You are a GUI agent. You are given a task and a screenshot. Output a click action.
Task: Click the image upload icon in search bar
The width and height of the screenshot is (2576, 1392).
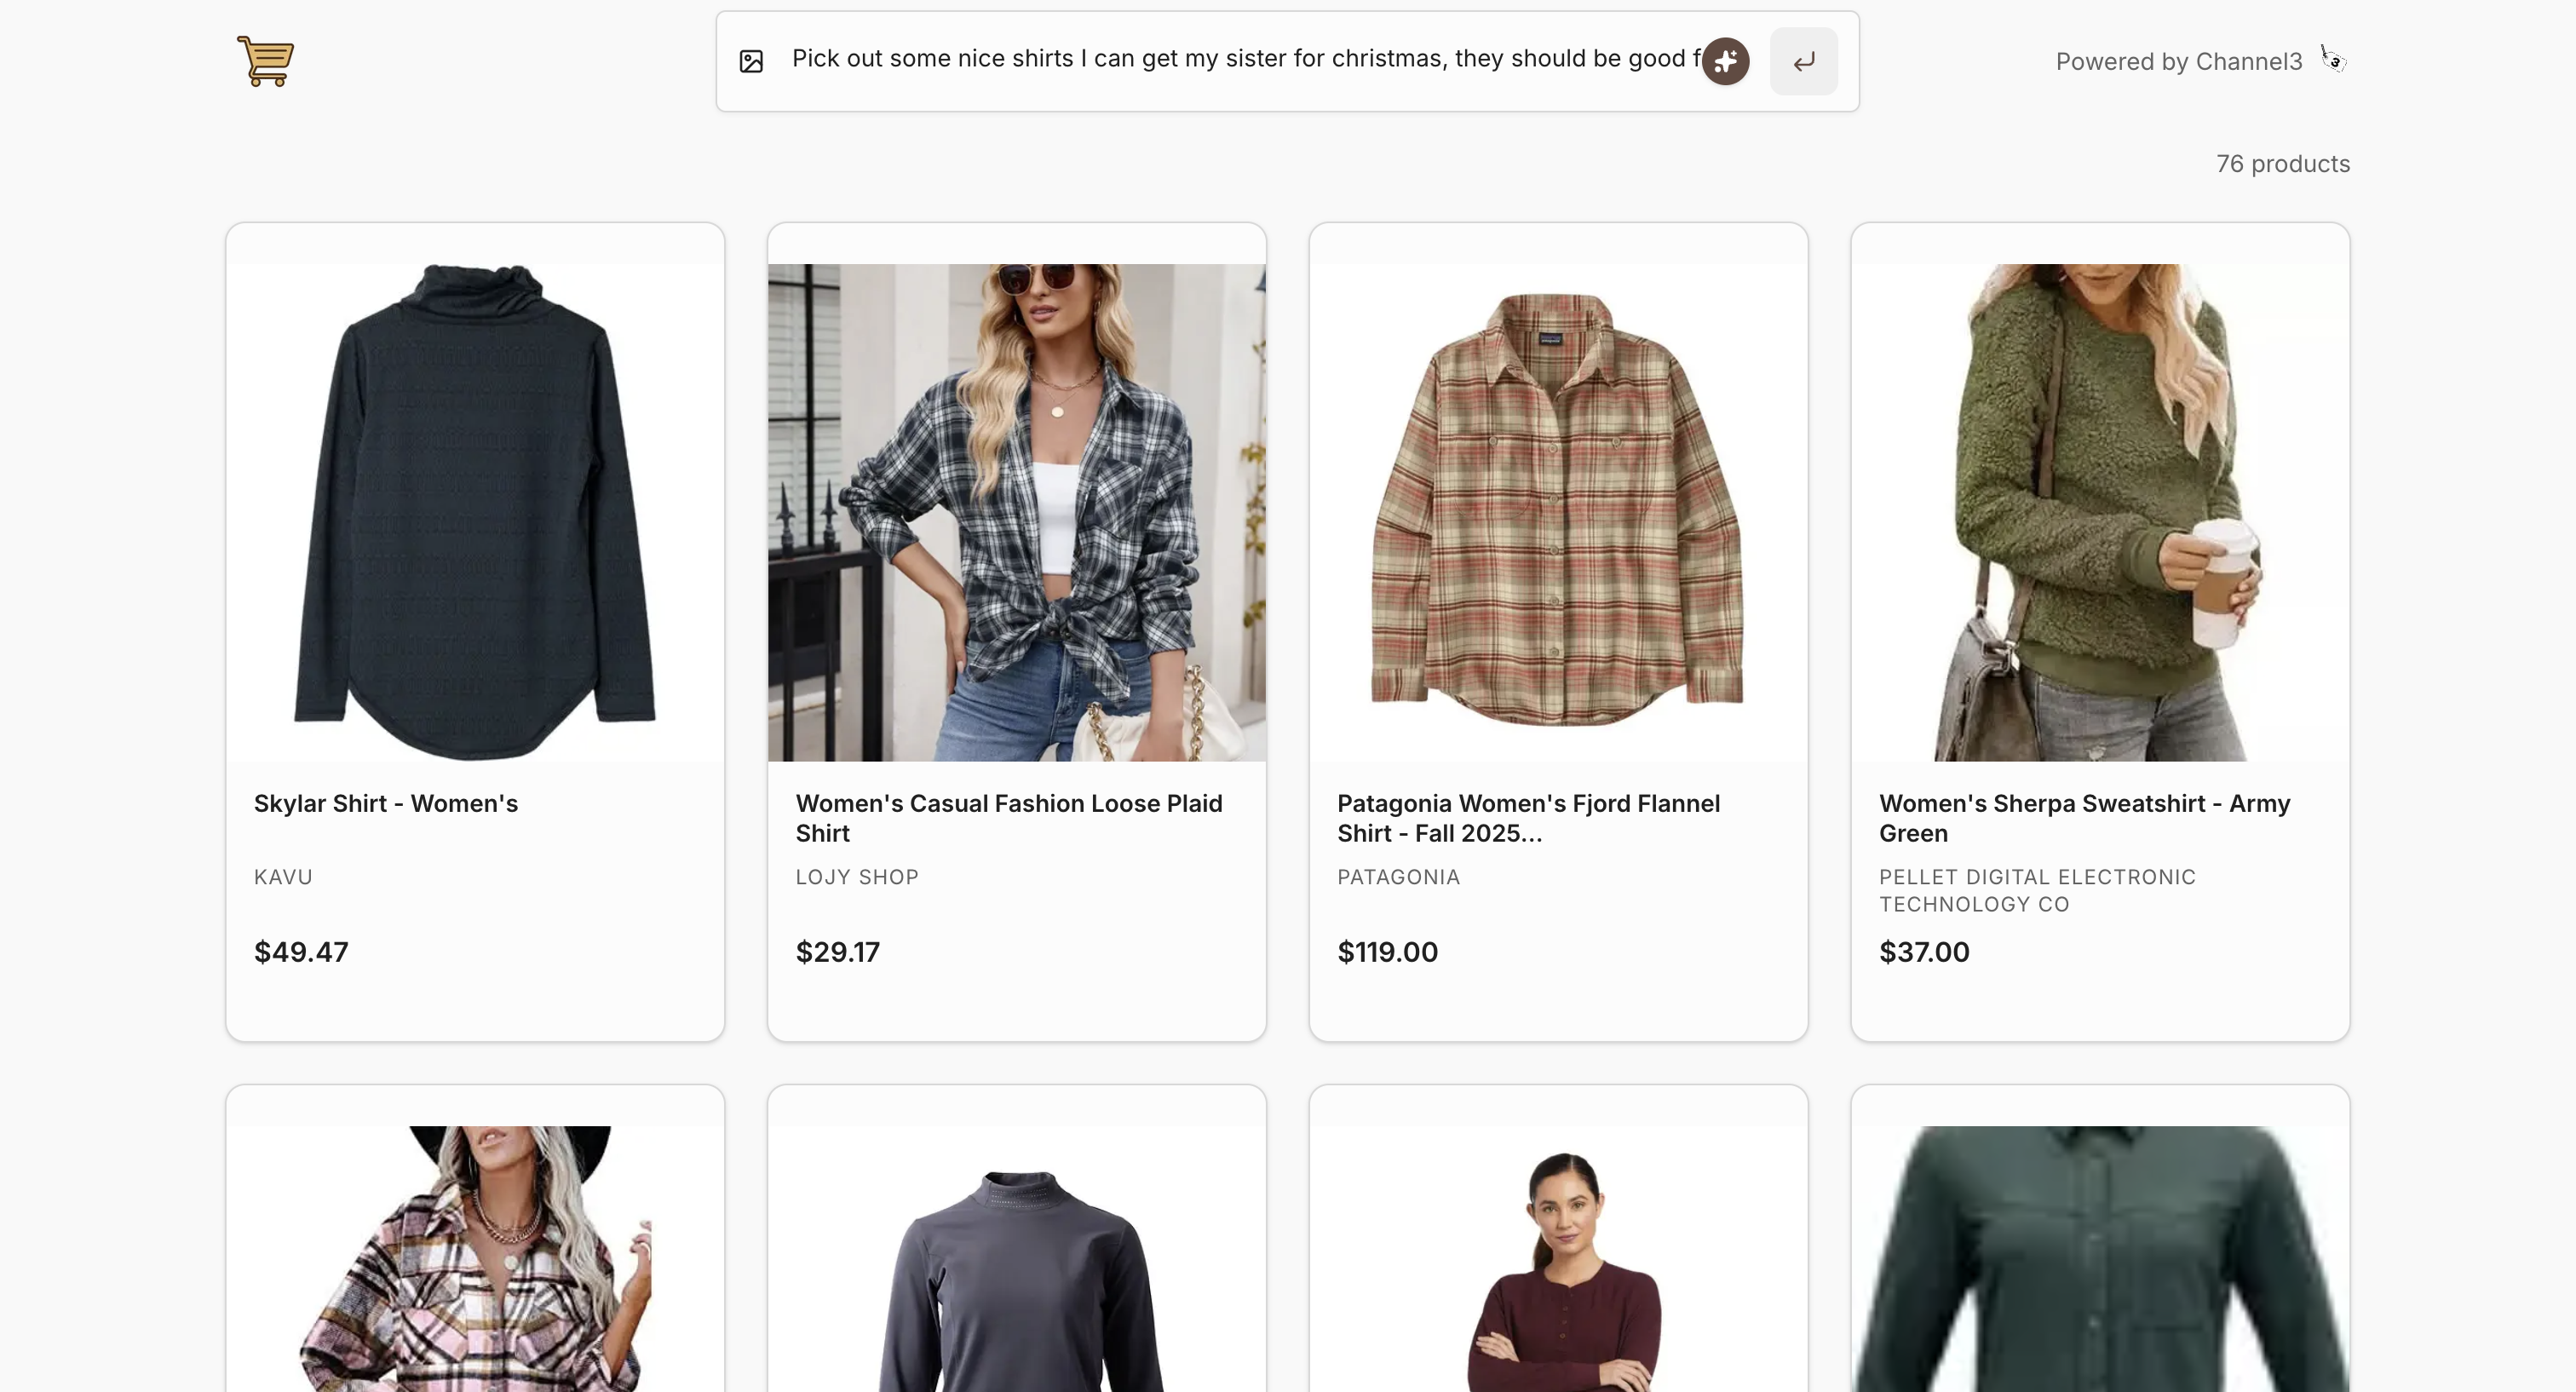click(x=750, y=61)
